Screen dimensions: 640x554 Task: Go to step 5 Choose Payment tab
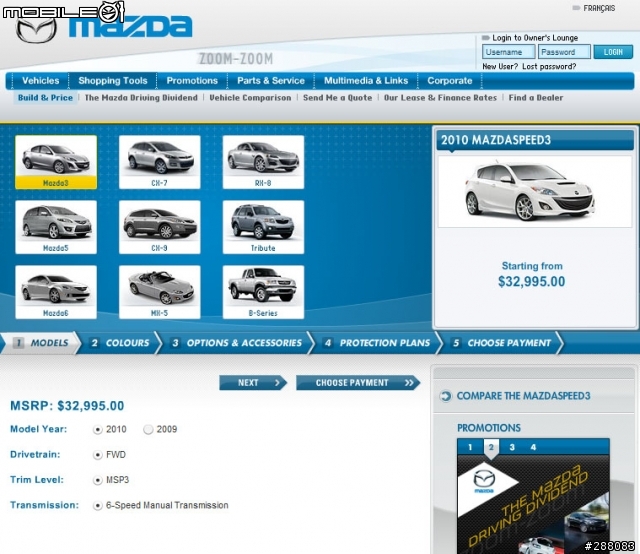(502, 343)
